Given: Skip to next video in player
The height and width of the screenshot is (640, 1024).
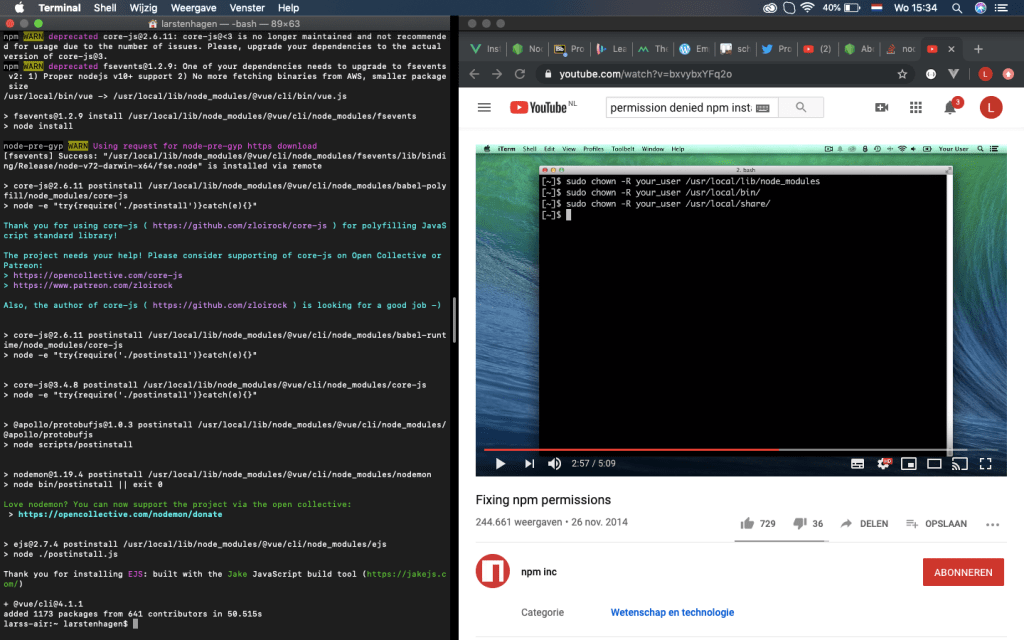Looking at the screenshot, I should 530,463.
